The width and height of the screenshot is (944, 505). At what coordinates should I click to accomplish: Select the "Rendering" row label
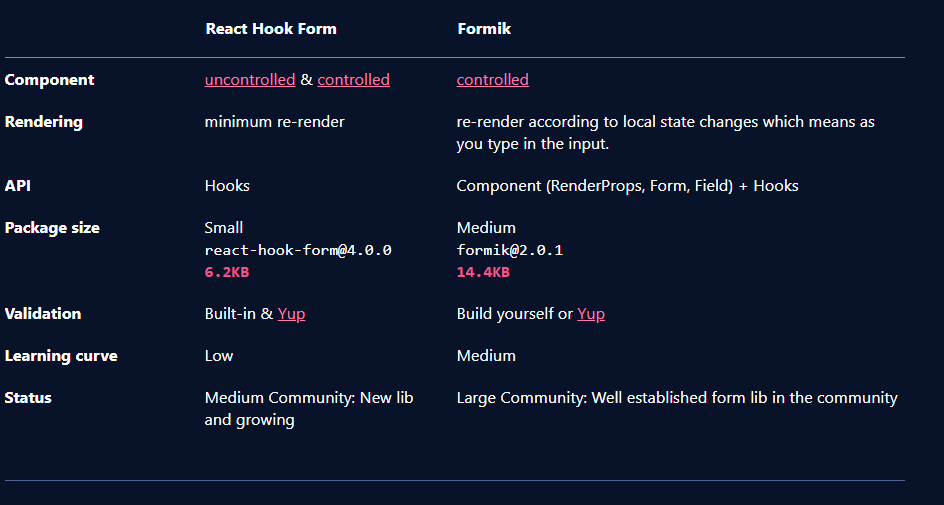43,122
